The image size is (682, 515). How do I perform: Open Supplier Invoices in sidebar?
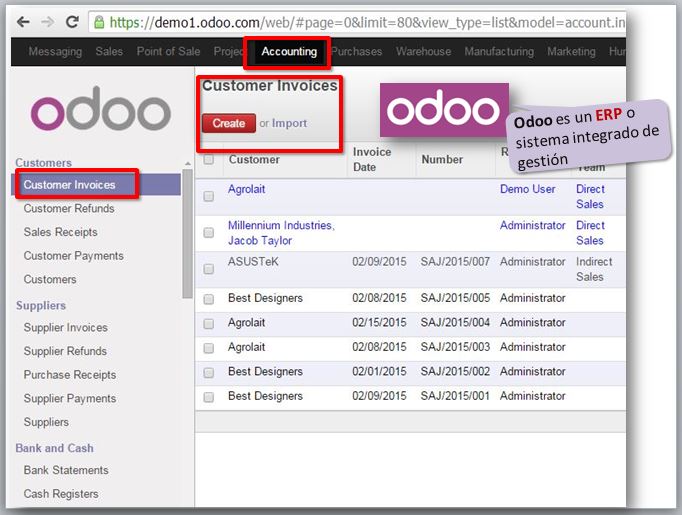coord(66,328)
